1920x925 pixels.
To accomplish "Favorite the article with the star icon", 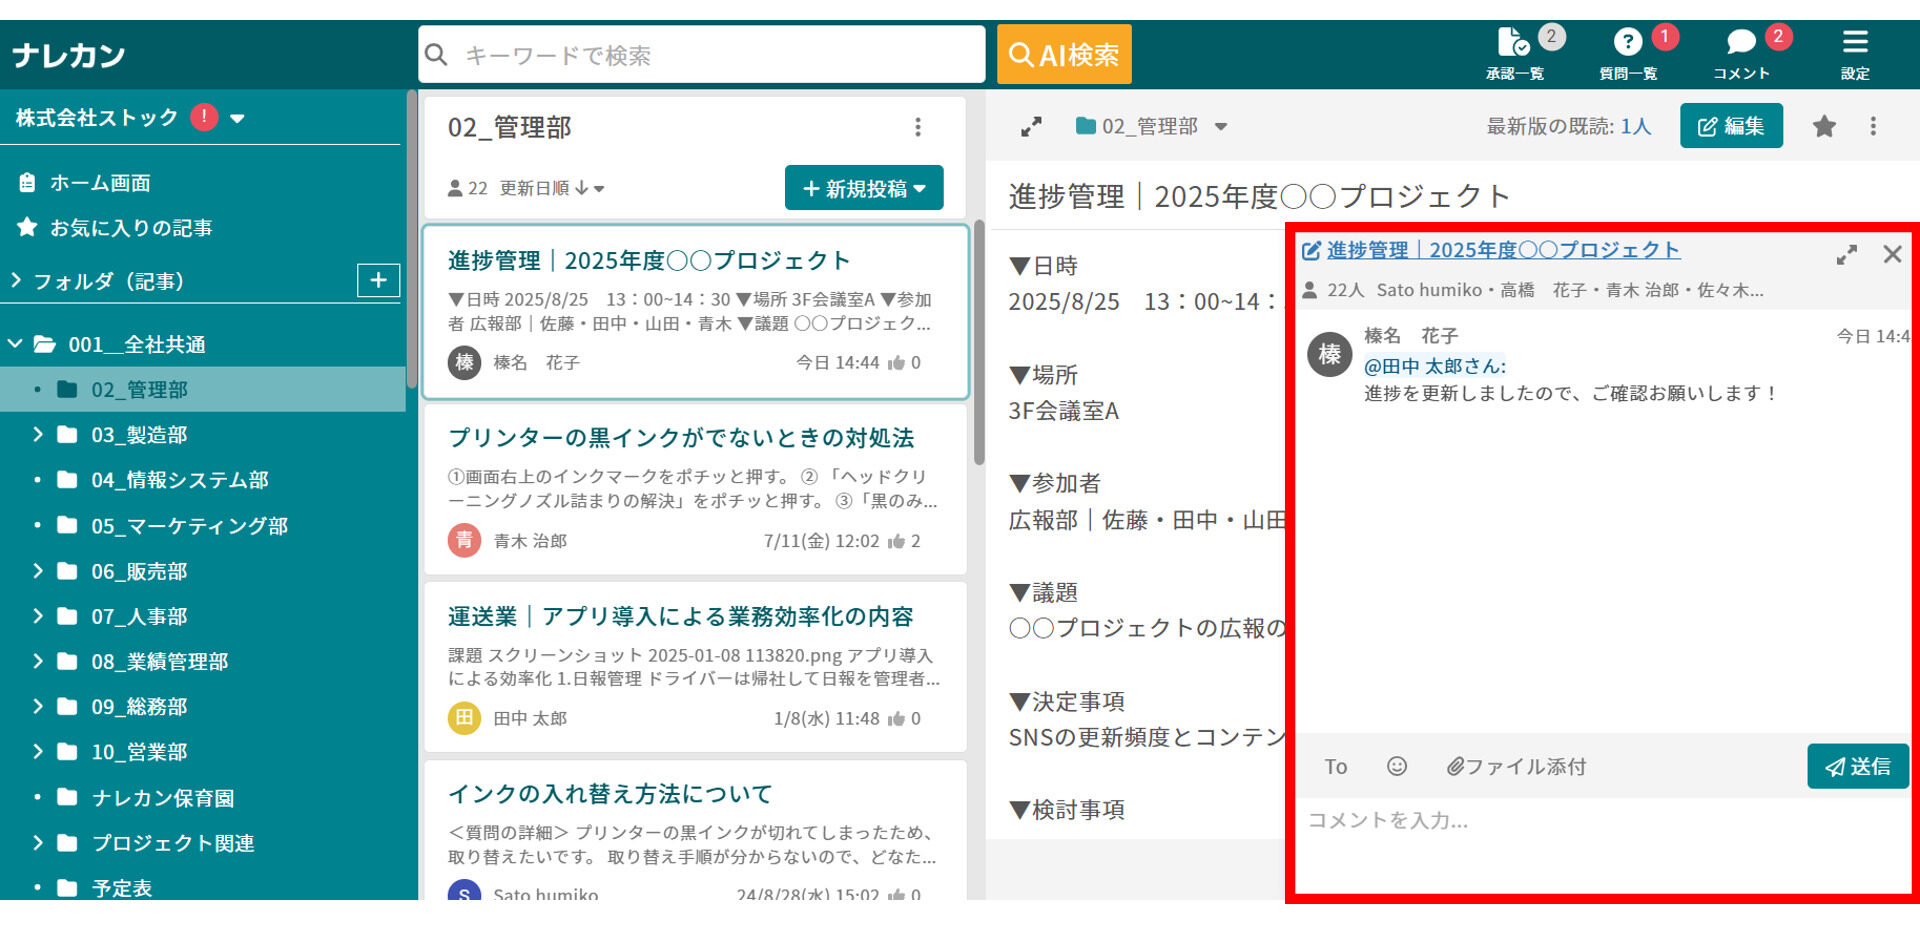I will (x=1824, y=126).
